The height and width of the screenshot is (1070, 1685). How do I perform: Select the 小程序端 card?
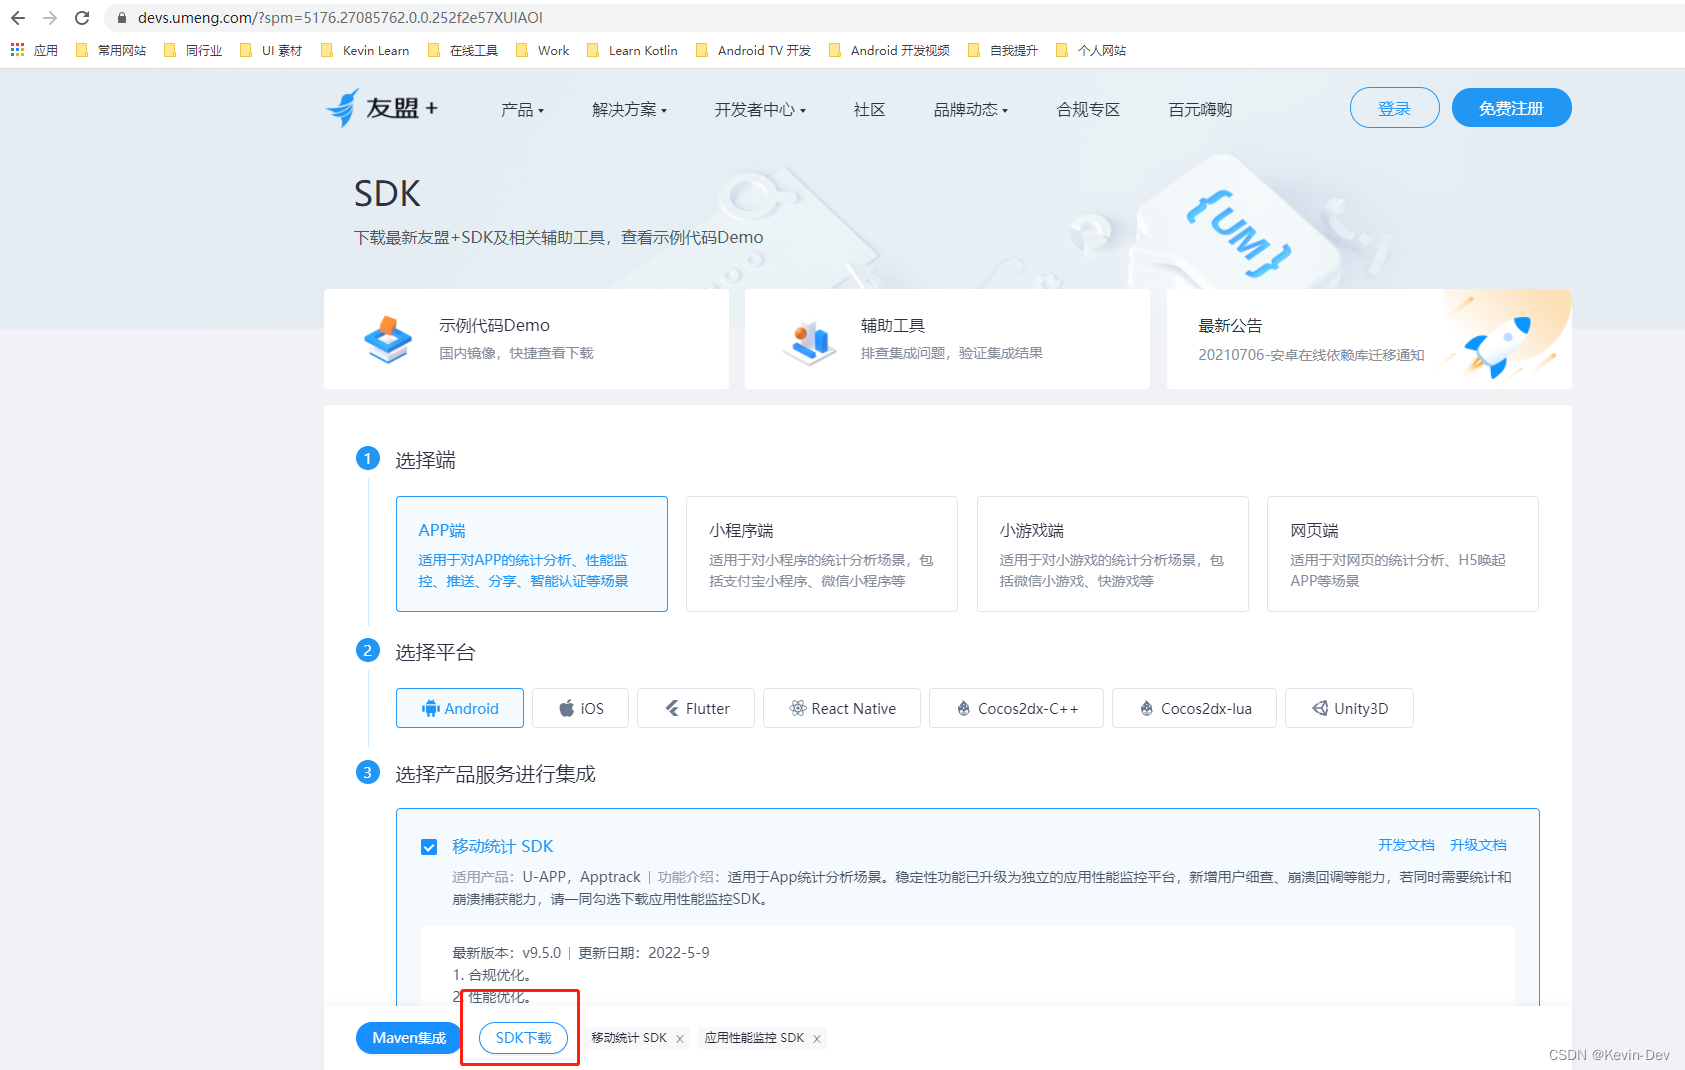tap(822, 554)
